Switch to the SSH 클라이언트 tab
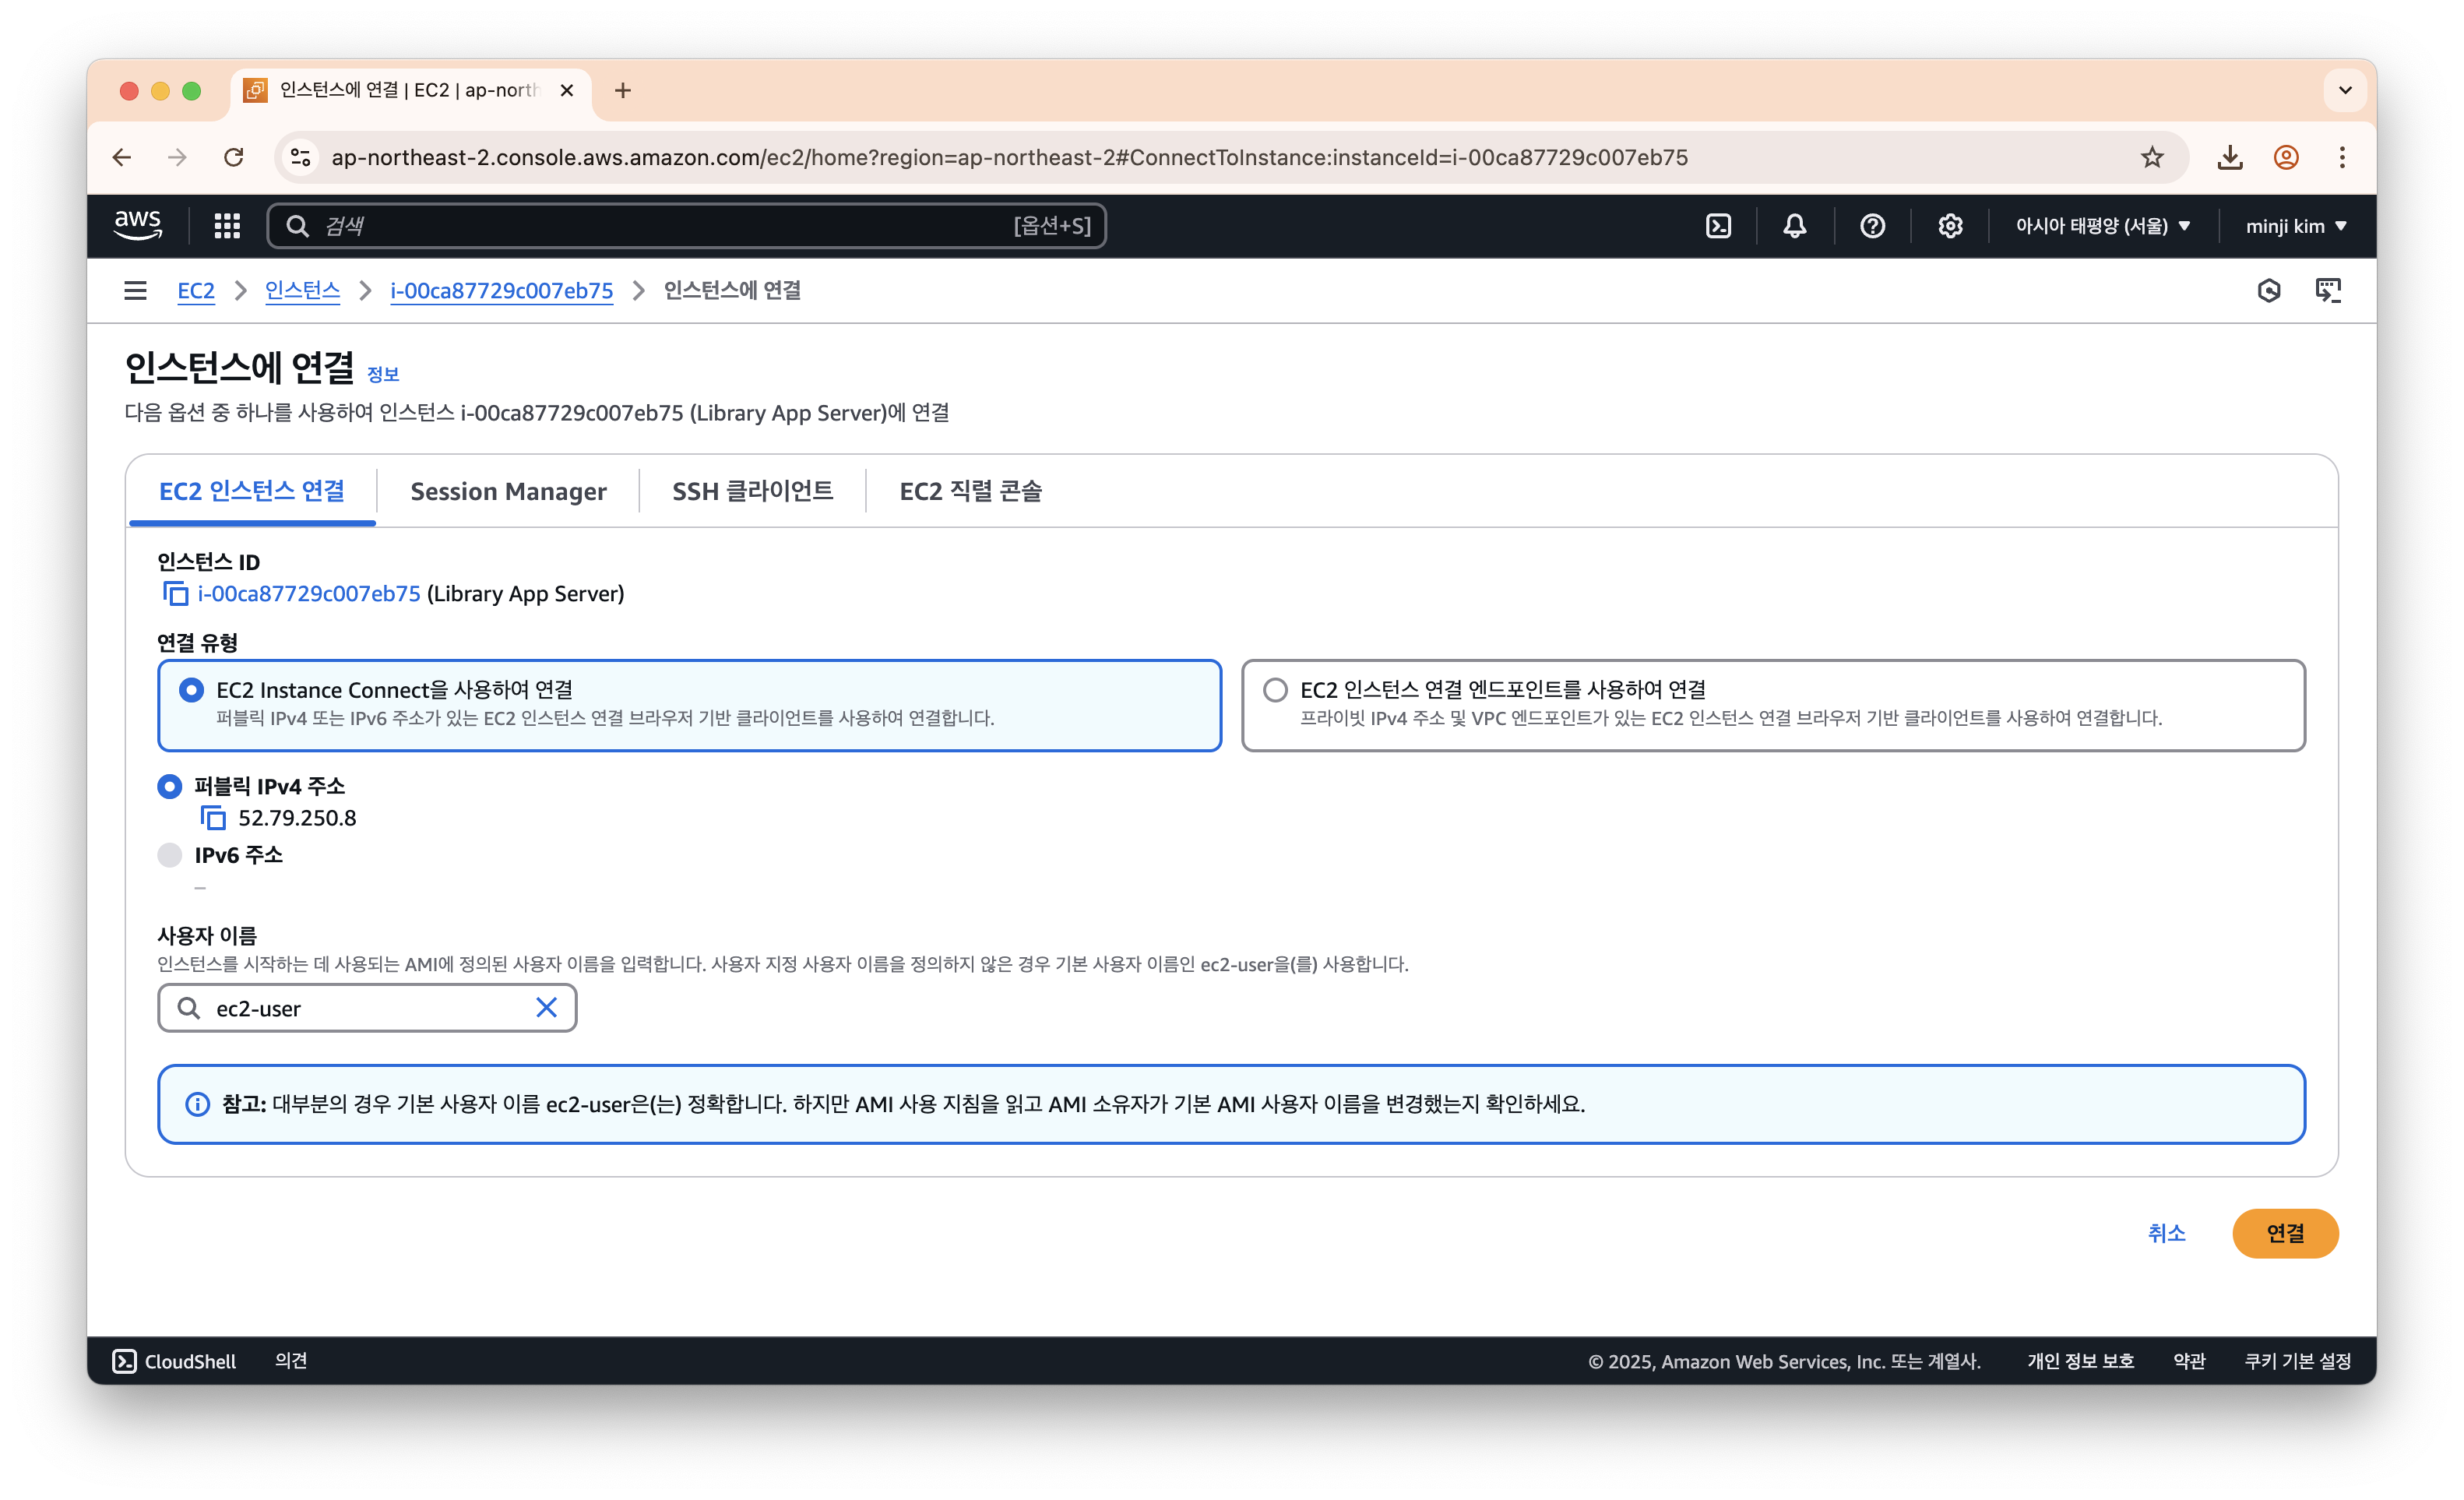 (752, 491)
